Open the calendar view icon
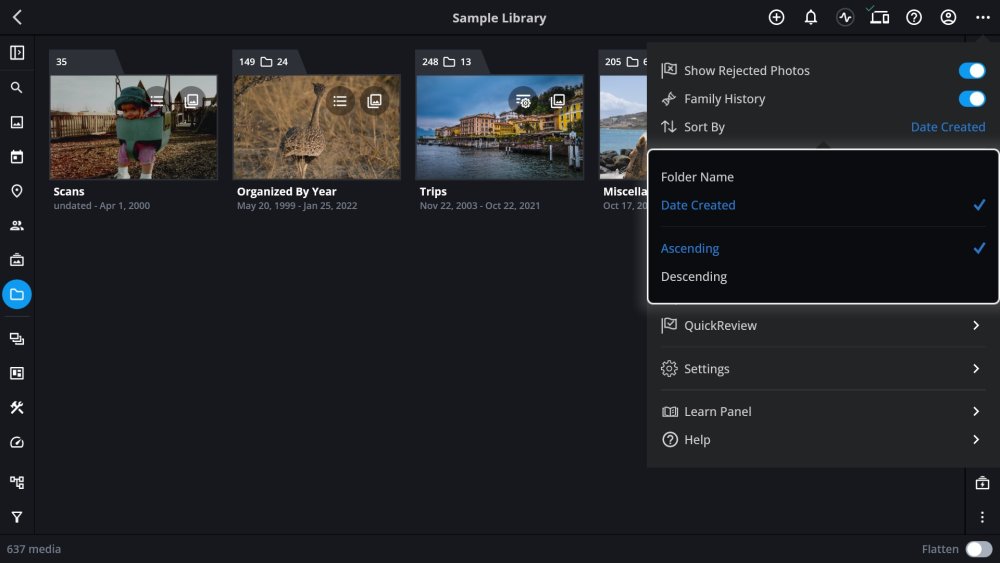Viewport: 1000px width, 563px height. (17, 157)
